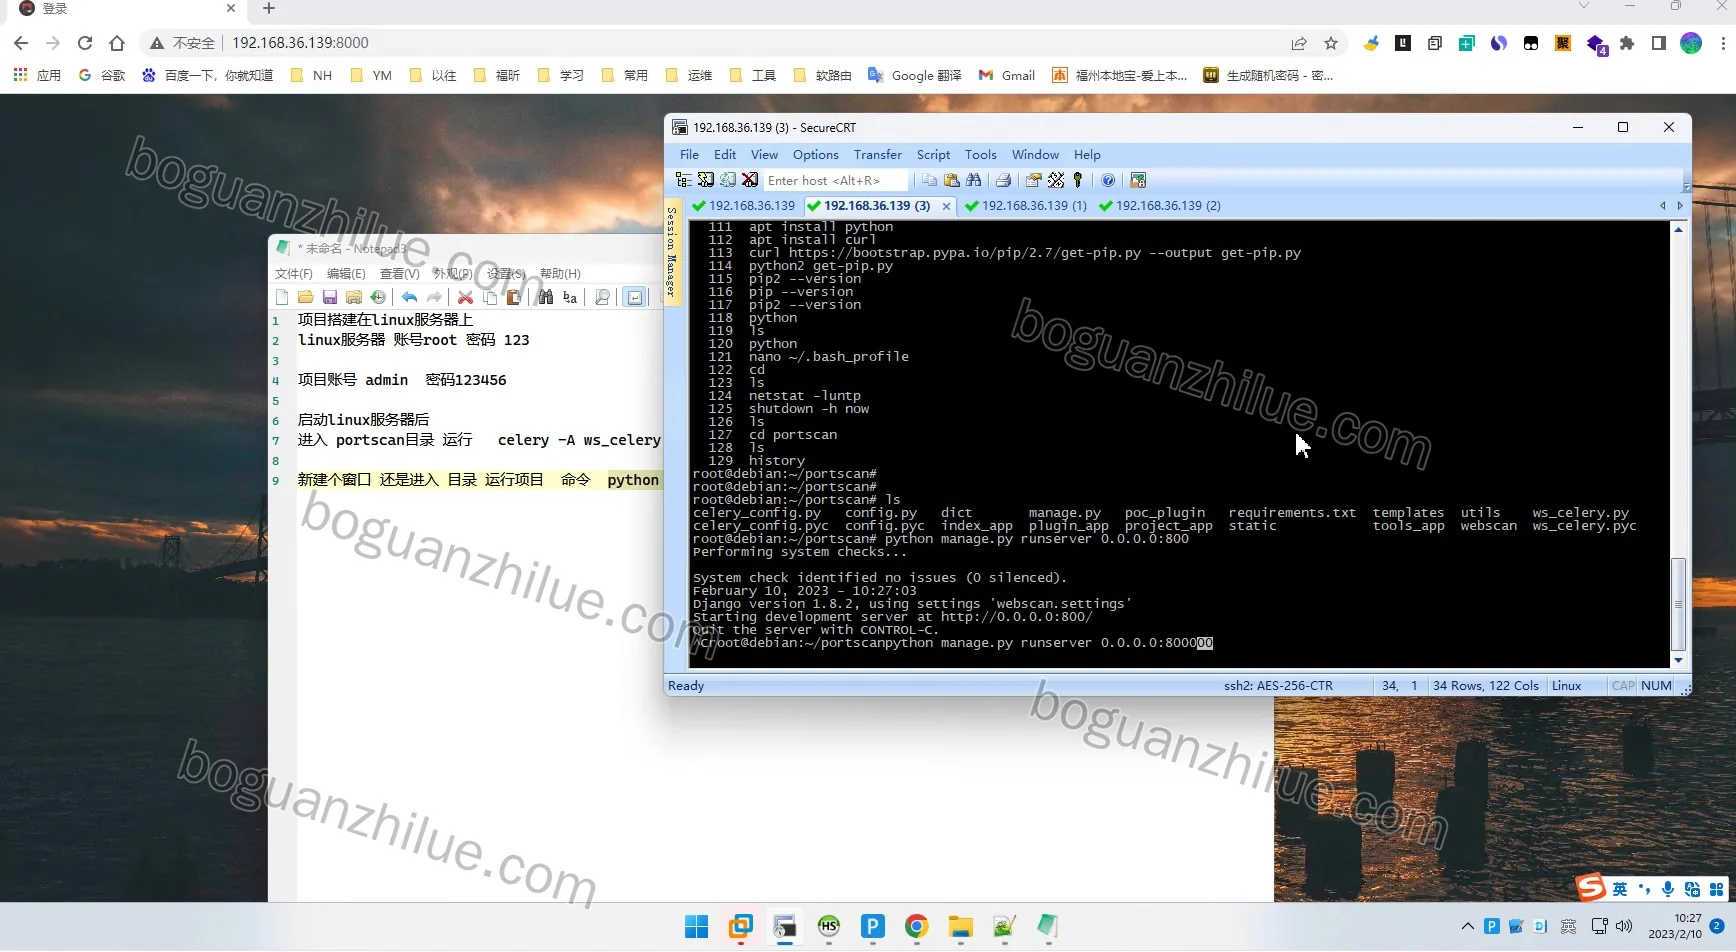This screenshot has width=1736, height=952.
Task: Click the Find binoculars icon in SecureCRT toolbar
Action: click(x=974, y=180)
